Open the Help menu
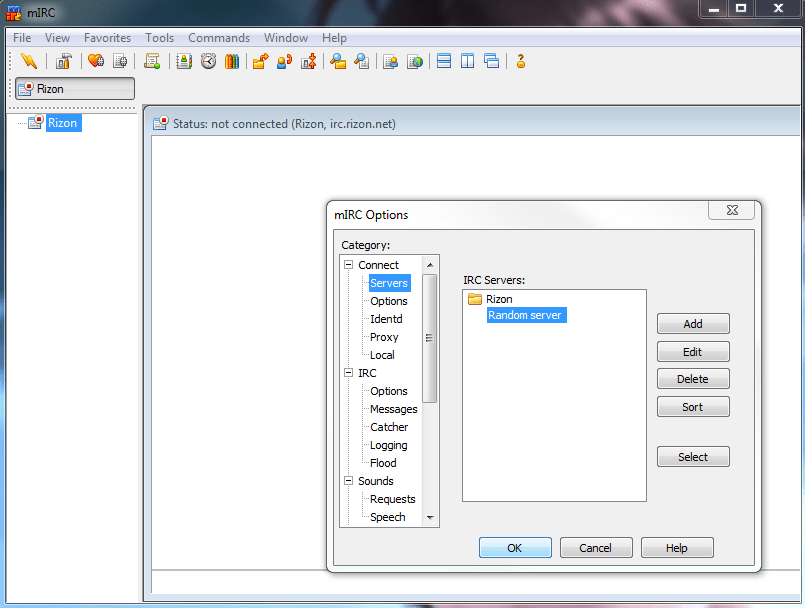Image resolution: width=805 pixels, height=608 pixels. (334, 38)
